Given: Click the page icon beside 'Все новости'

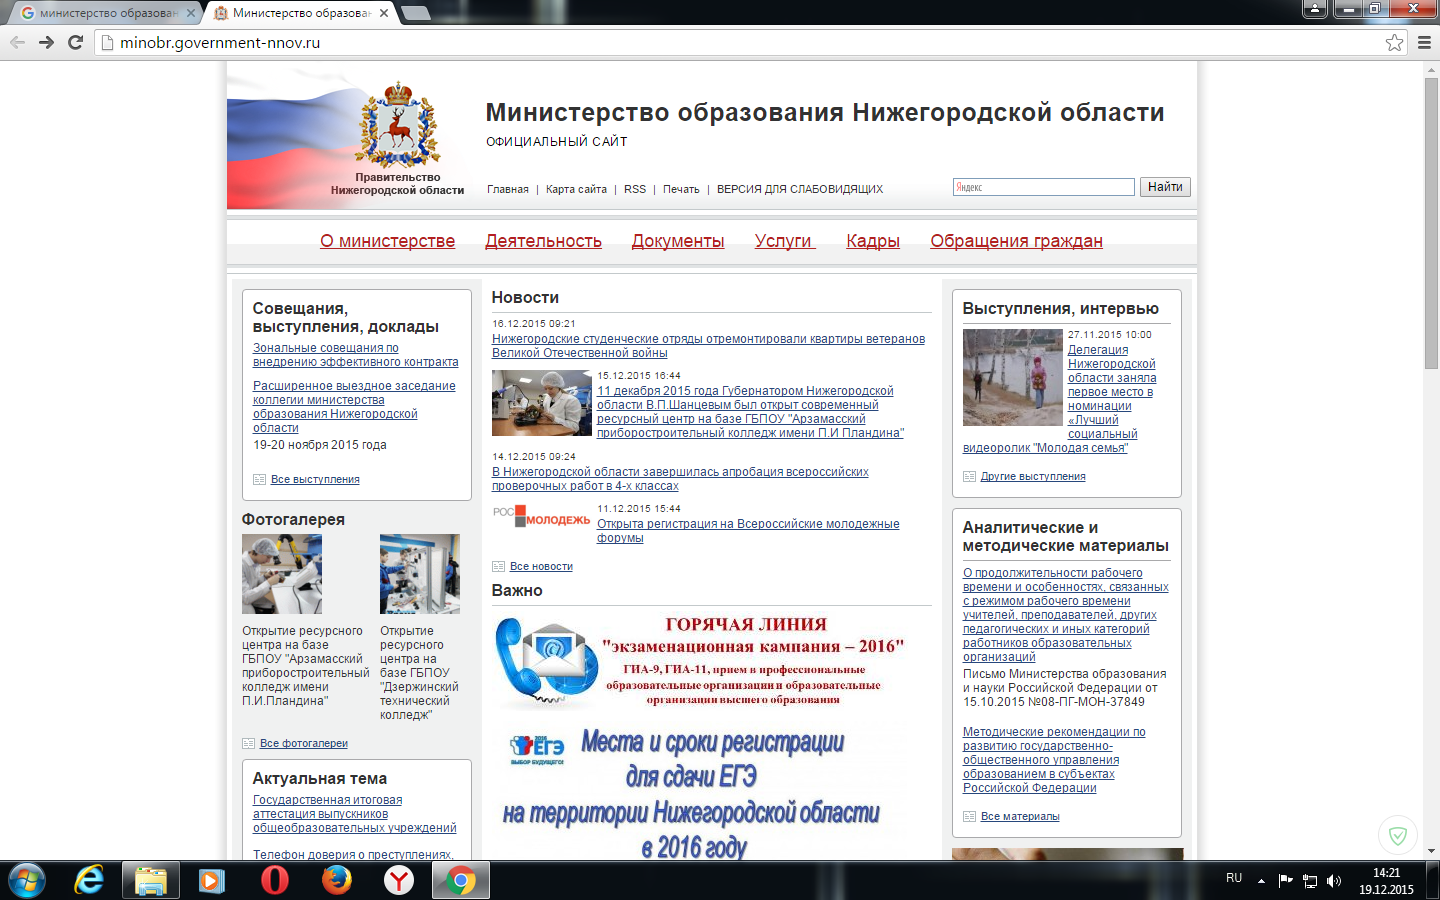Looking at the screenshot, I should pyautogui.click(x=498, y=566).
